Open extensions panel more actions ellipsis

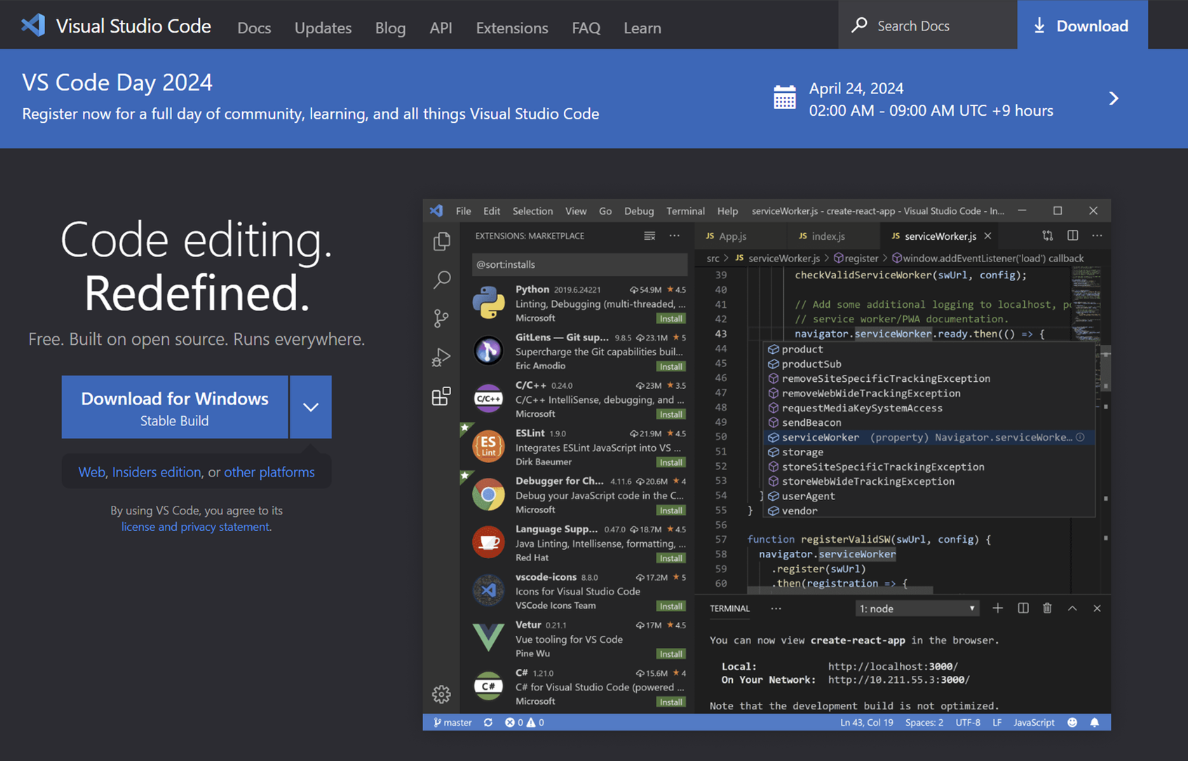pos(674,236)
